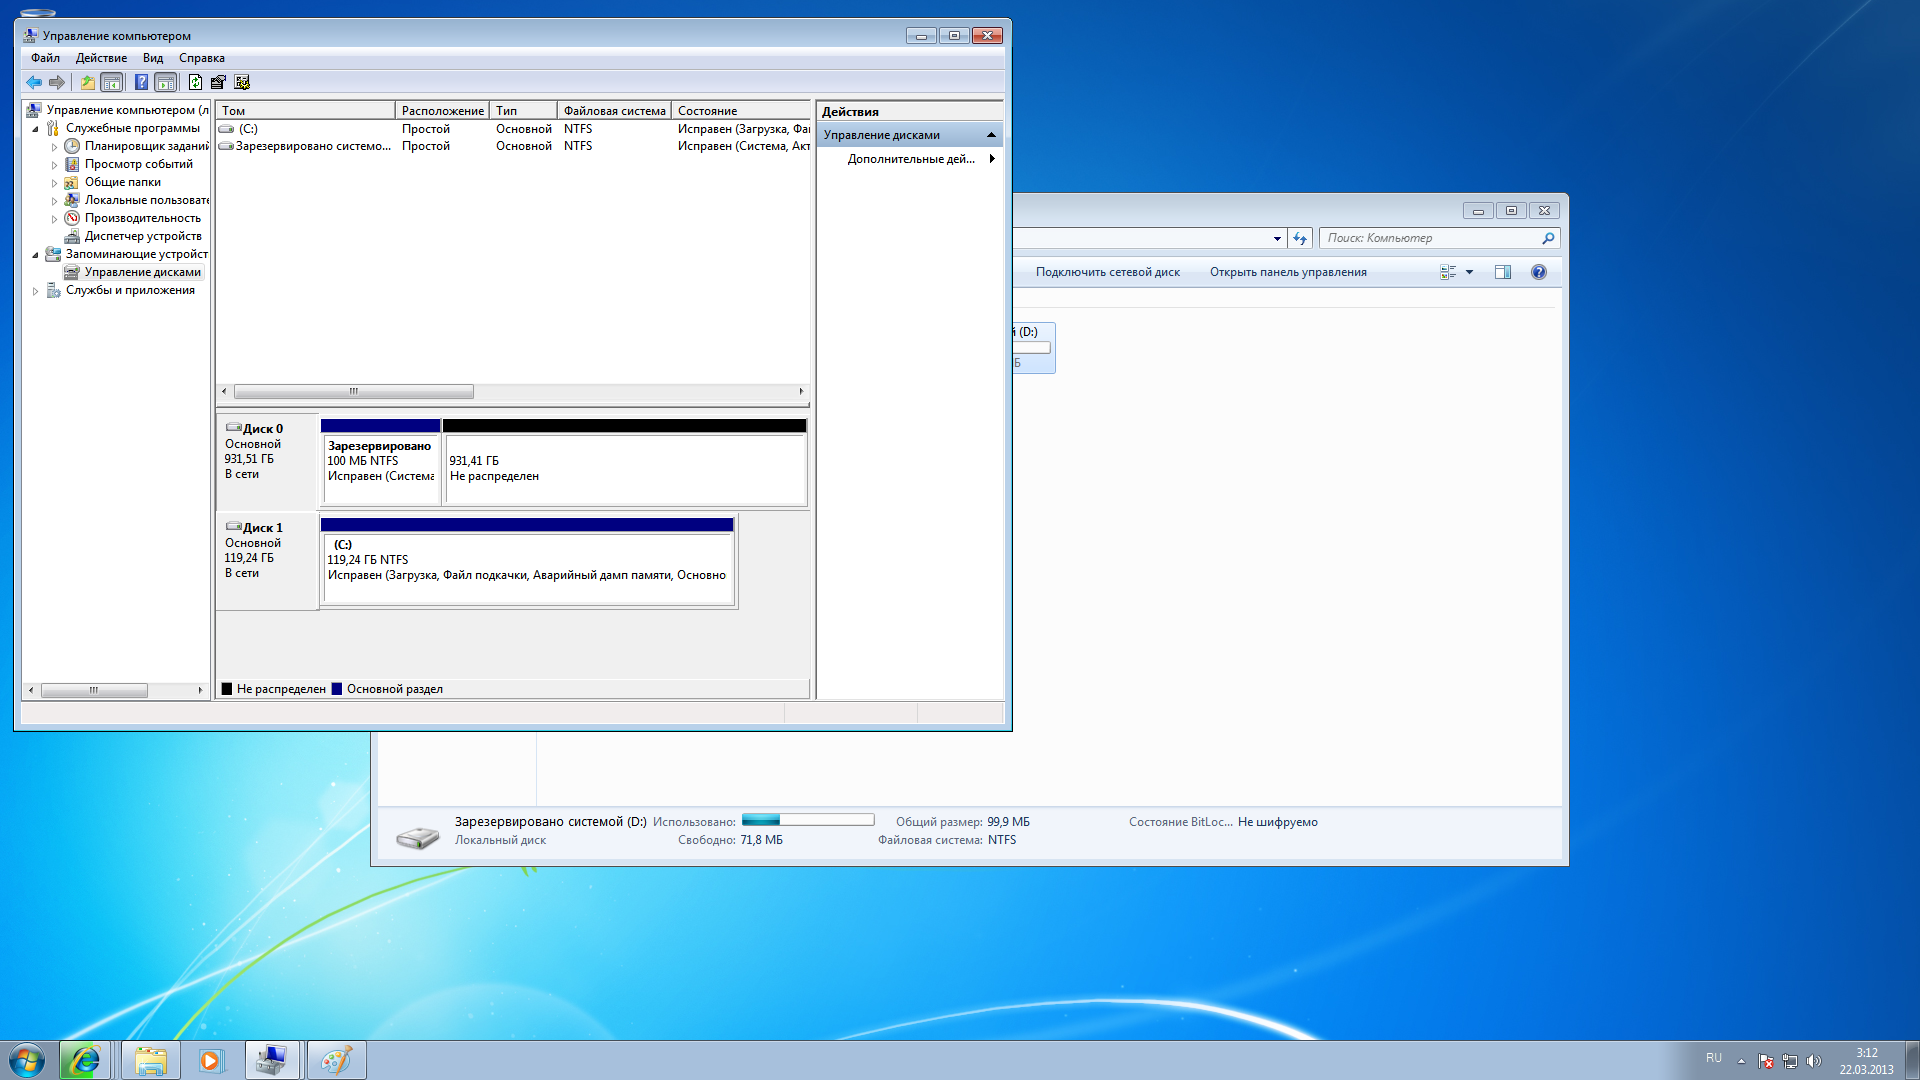Click the blue Help question mark icon
Screen dimensions: 1920x1080
(x=141, y=82)
